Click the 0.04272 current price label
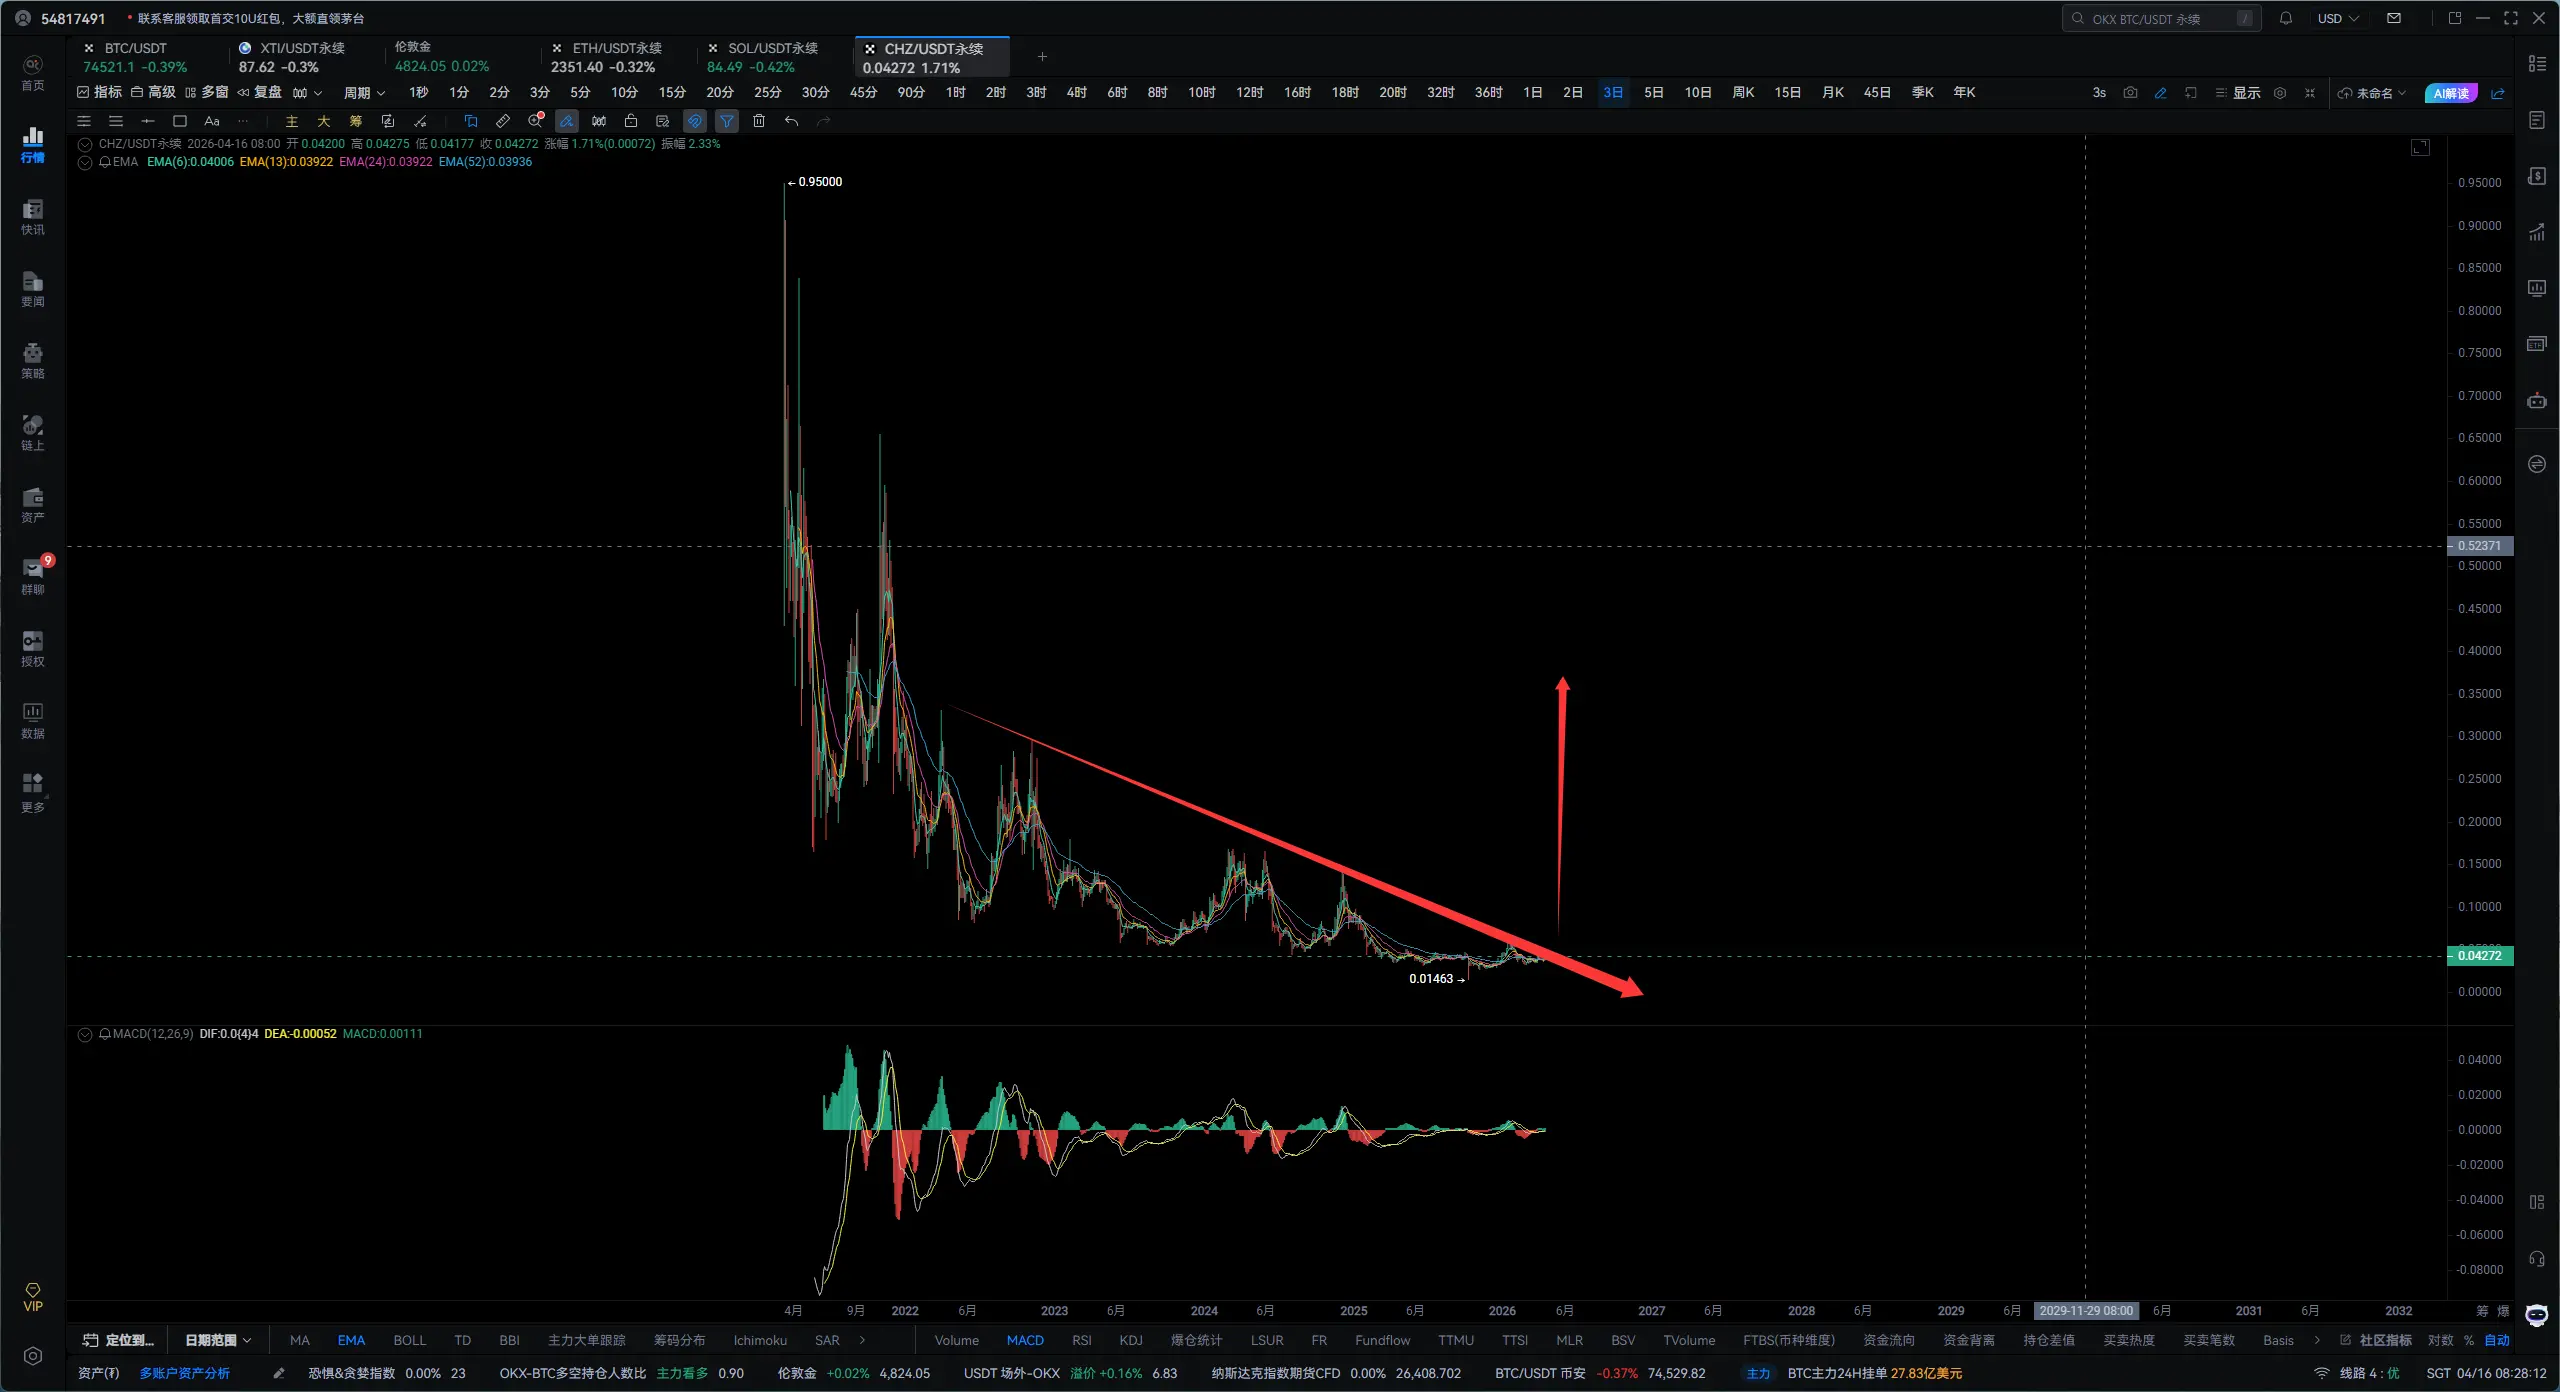The width and height of the screenshot is (2560, 1392). [x=2479, y=956]
